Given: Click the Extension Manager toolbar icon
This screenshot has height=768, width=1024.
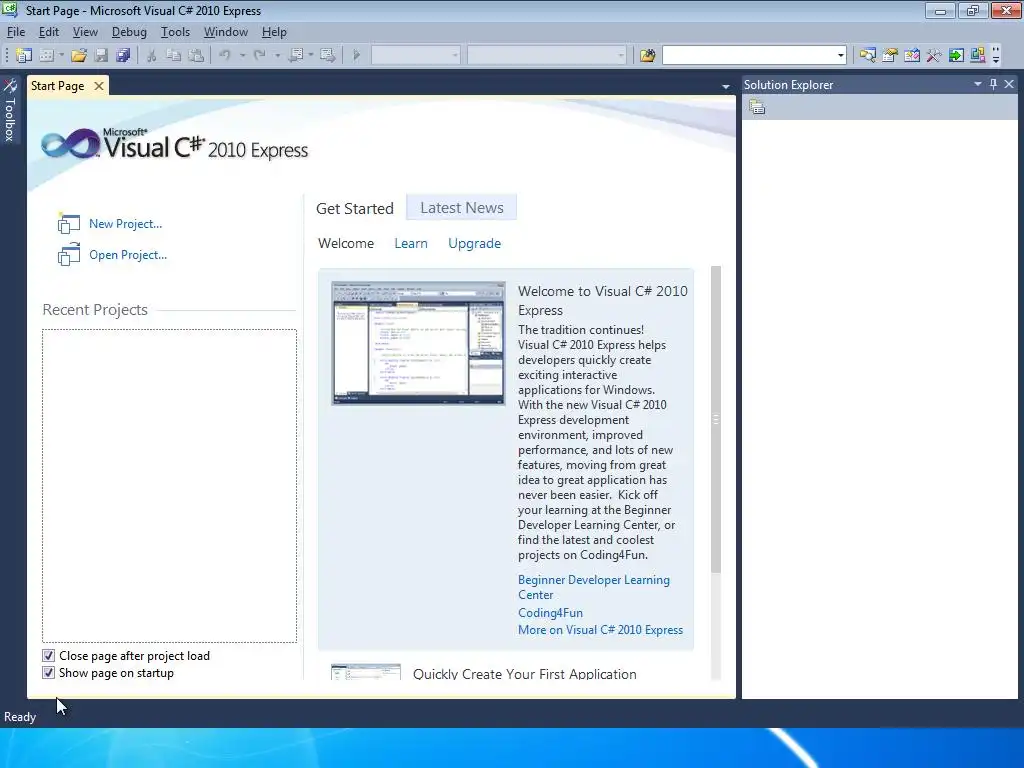Looking at the screenshot, I should (978, 56).
